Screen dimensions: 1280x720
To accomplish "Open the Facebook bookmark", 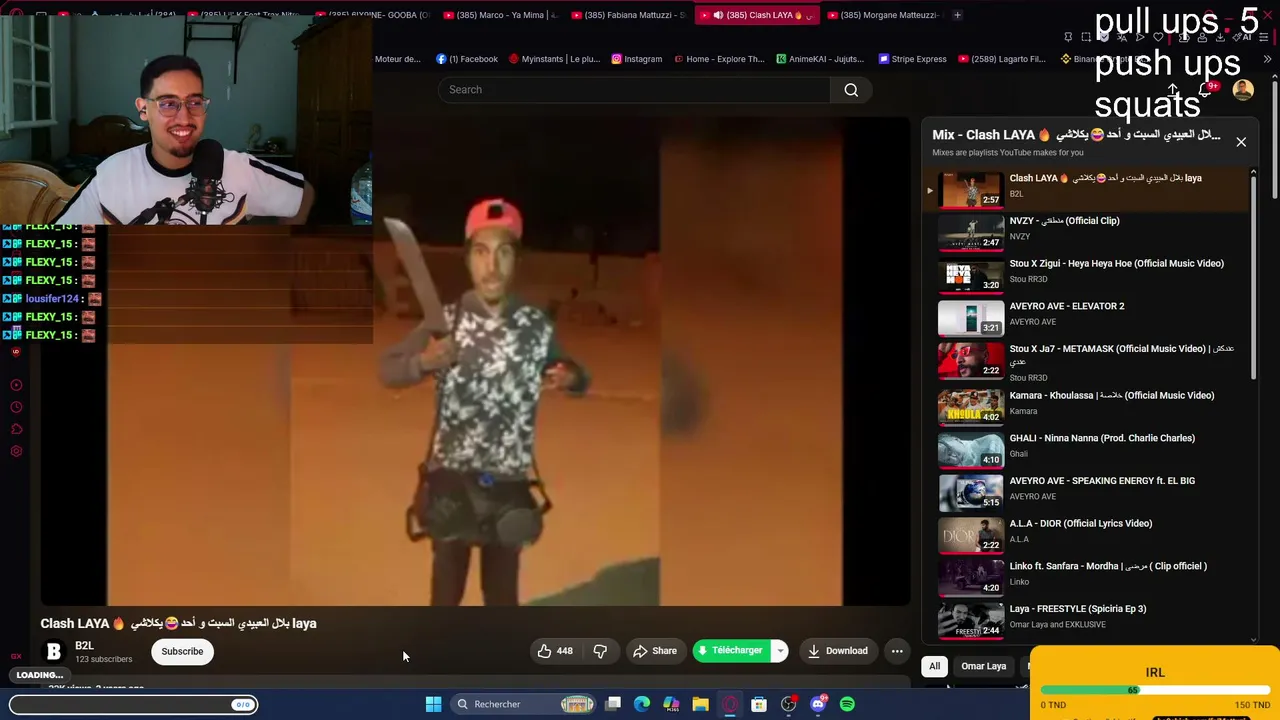I will 466,59.
